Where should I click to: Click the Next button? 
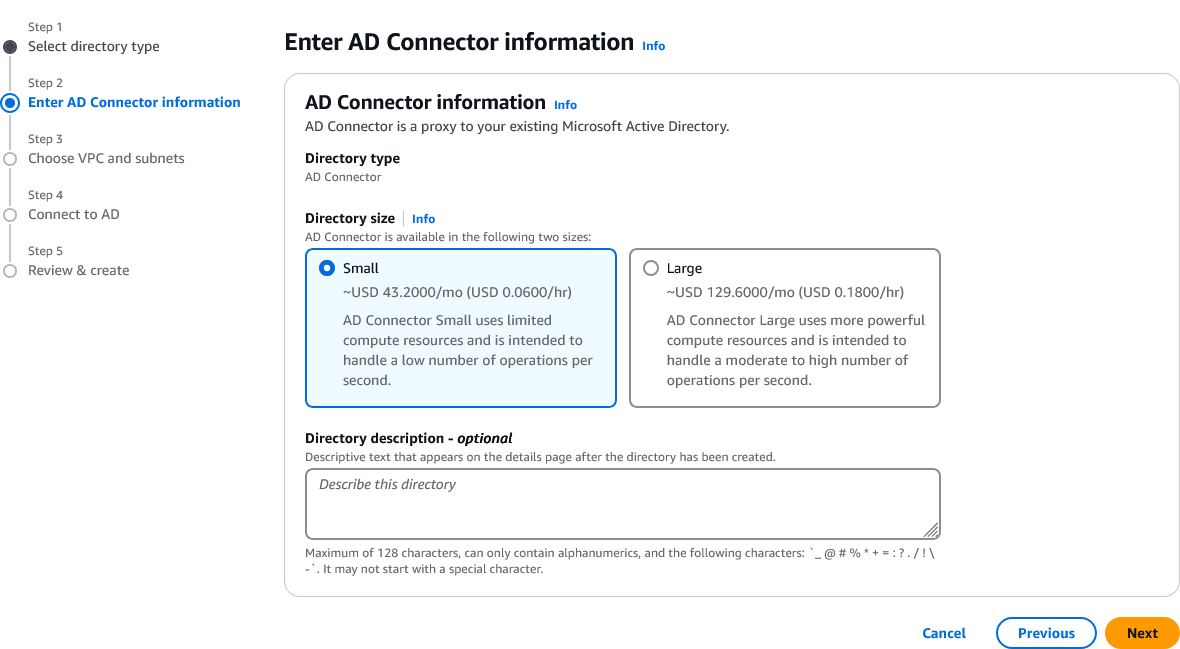[x=1142, y=633]
